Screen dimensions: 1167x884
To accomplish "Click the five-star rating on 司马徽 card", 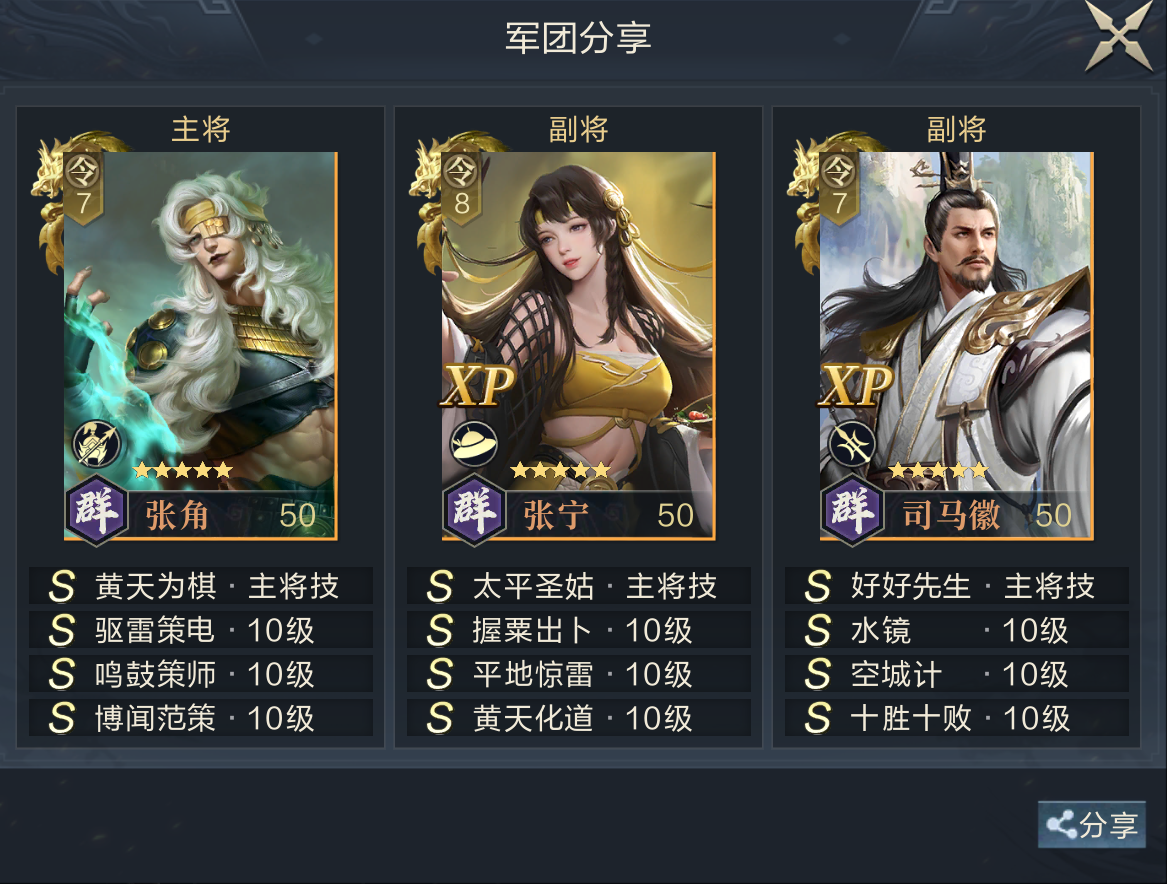I will (938, 470).
